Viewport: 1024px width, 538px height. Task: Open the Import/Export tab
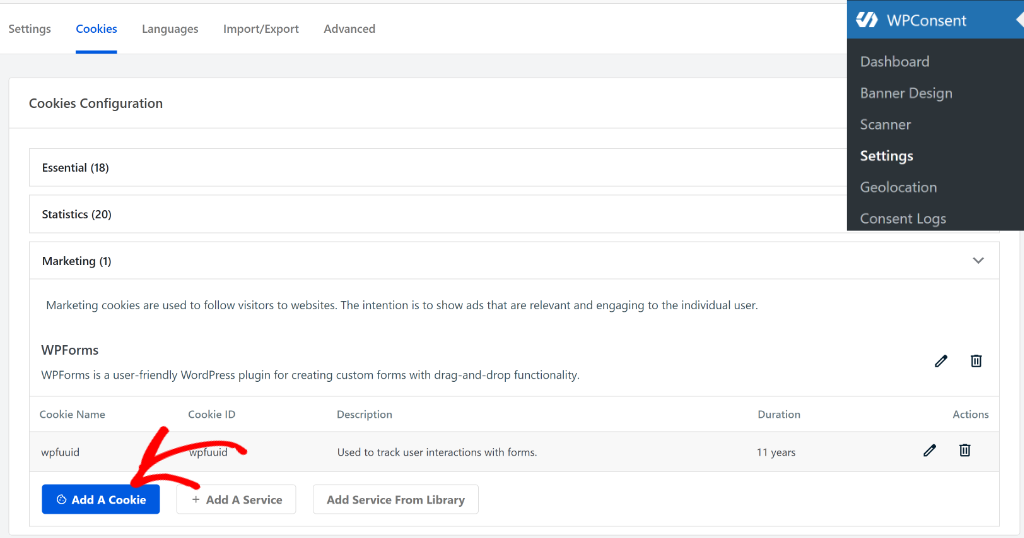pyautogui.click(x=261, y=29)
